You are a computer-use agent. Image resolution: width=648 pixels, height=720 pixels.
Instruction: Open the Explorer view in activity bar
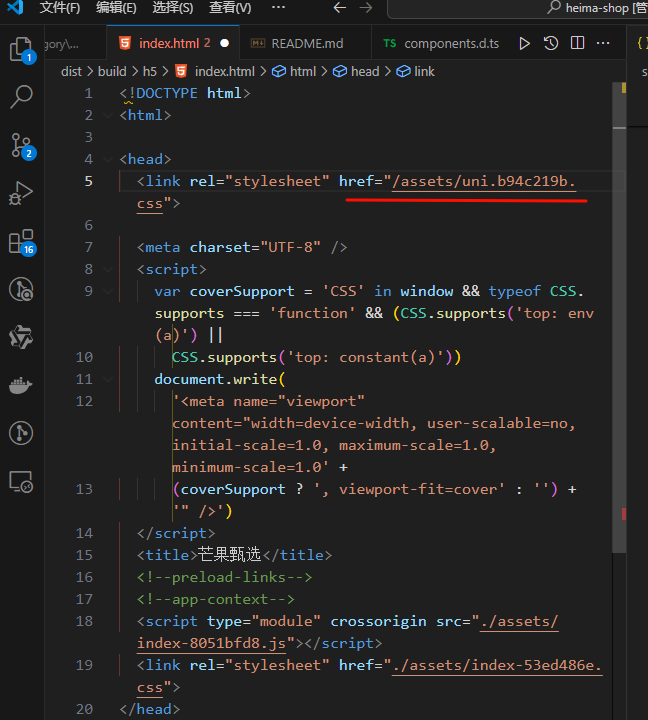pyautogui.click(x=21, y=49)
